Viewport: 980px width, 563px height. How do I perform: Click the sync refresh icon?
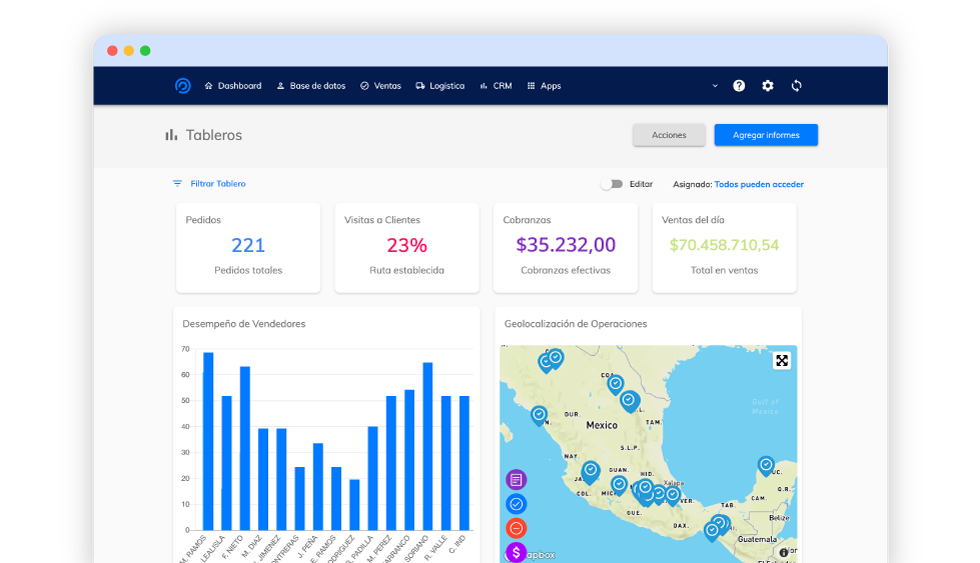click(796, 86)
